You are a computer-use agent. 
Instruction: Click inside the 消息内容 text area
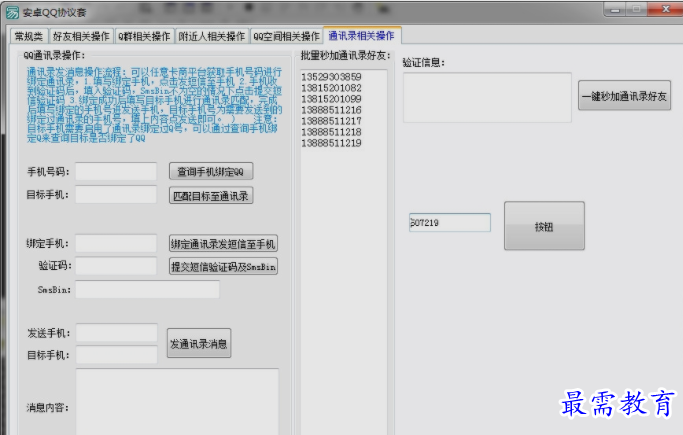point(177,401)
